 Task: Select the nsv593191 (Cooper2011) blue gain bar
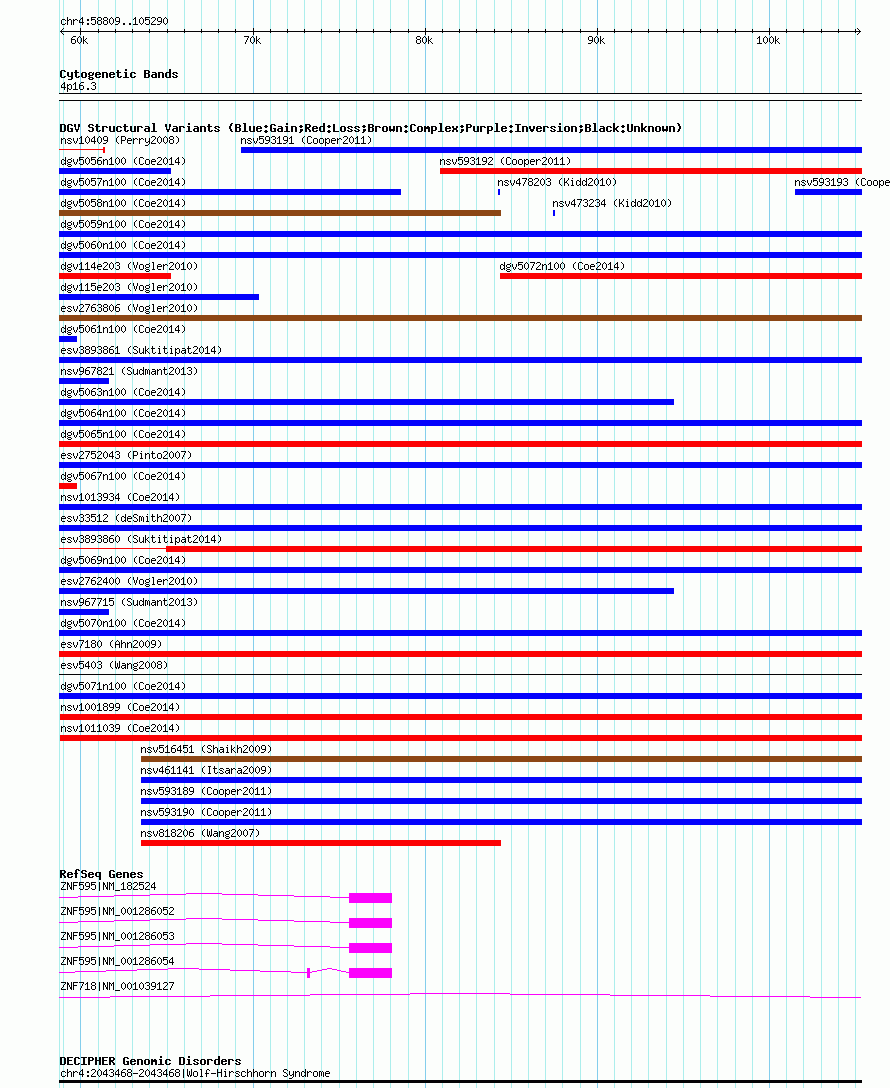(x=551, y=150)
